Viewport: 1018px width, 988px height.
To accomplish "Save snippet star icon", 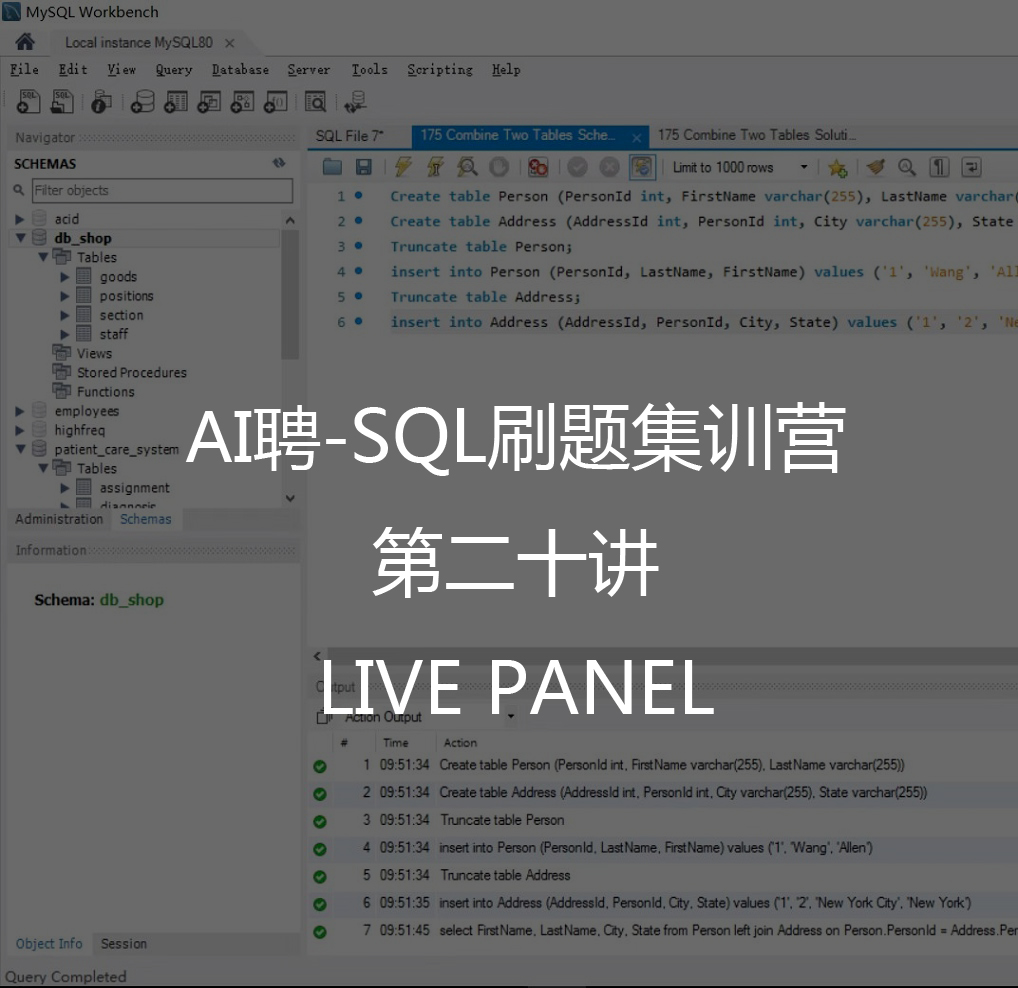I will 837,167.
